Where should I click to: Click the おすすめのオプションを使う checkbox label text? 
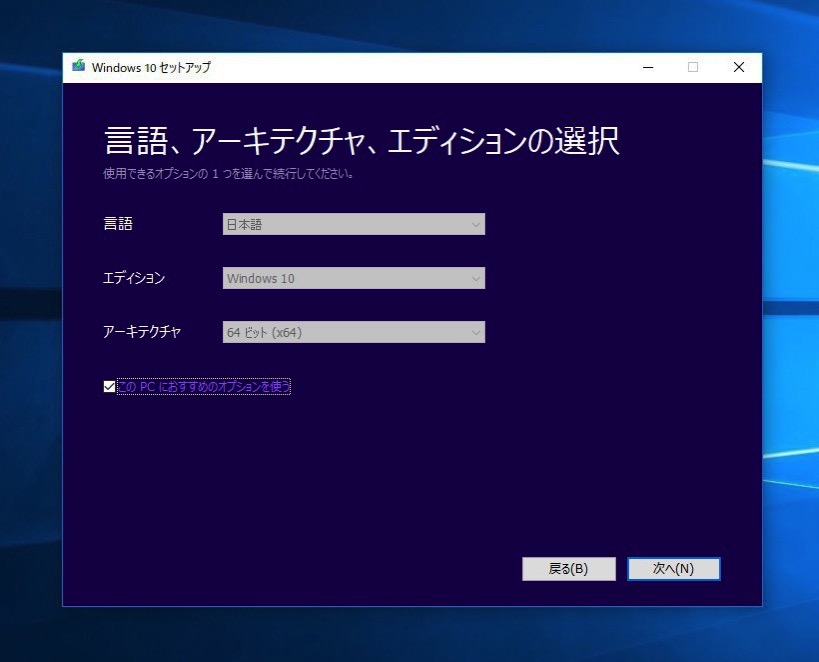coord(204,387)
